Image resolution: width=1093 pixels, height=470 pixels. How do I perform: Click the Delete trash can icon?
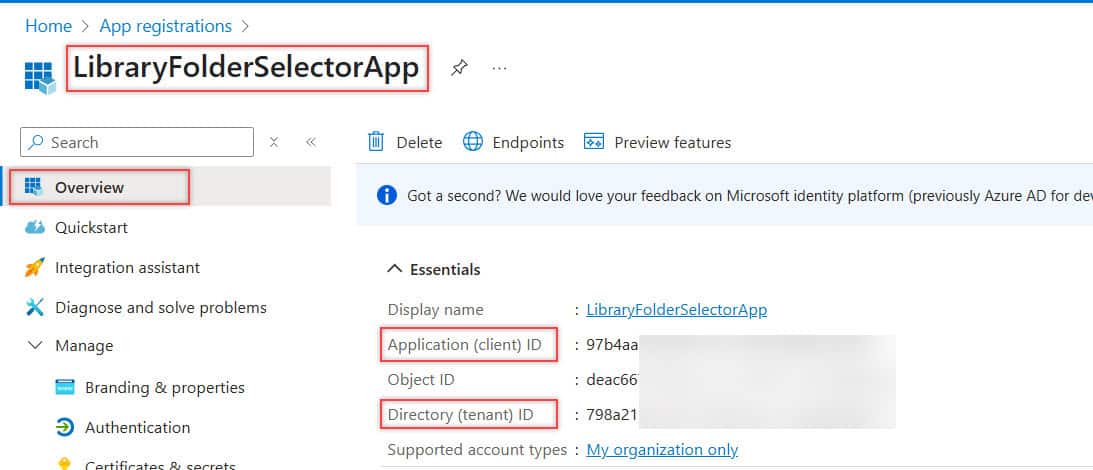coord(376,142)
